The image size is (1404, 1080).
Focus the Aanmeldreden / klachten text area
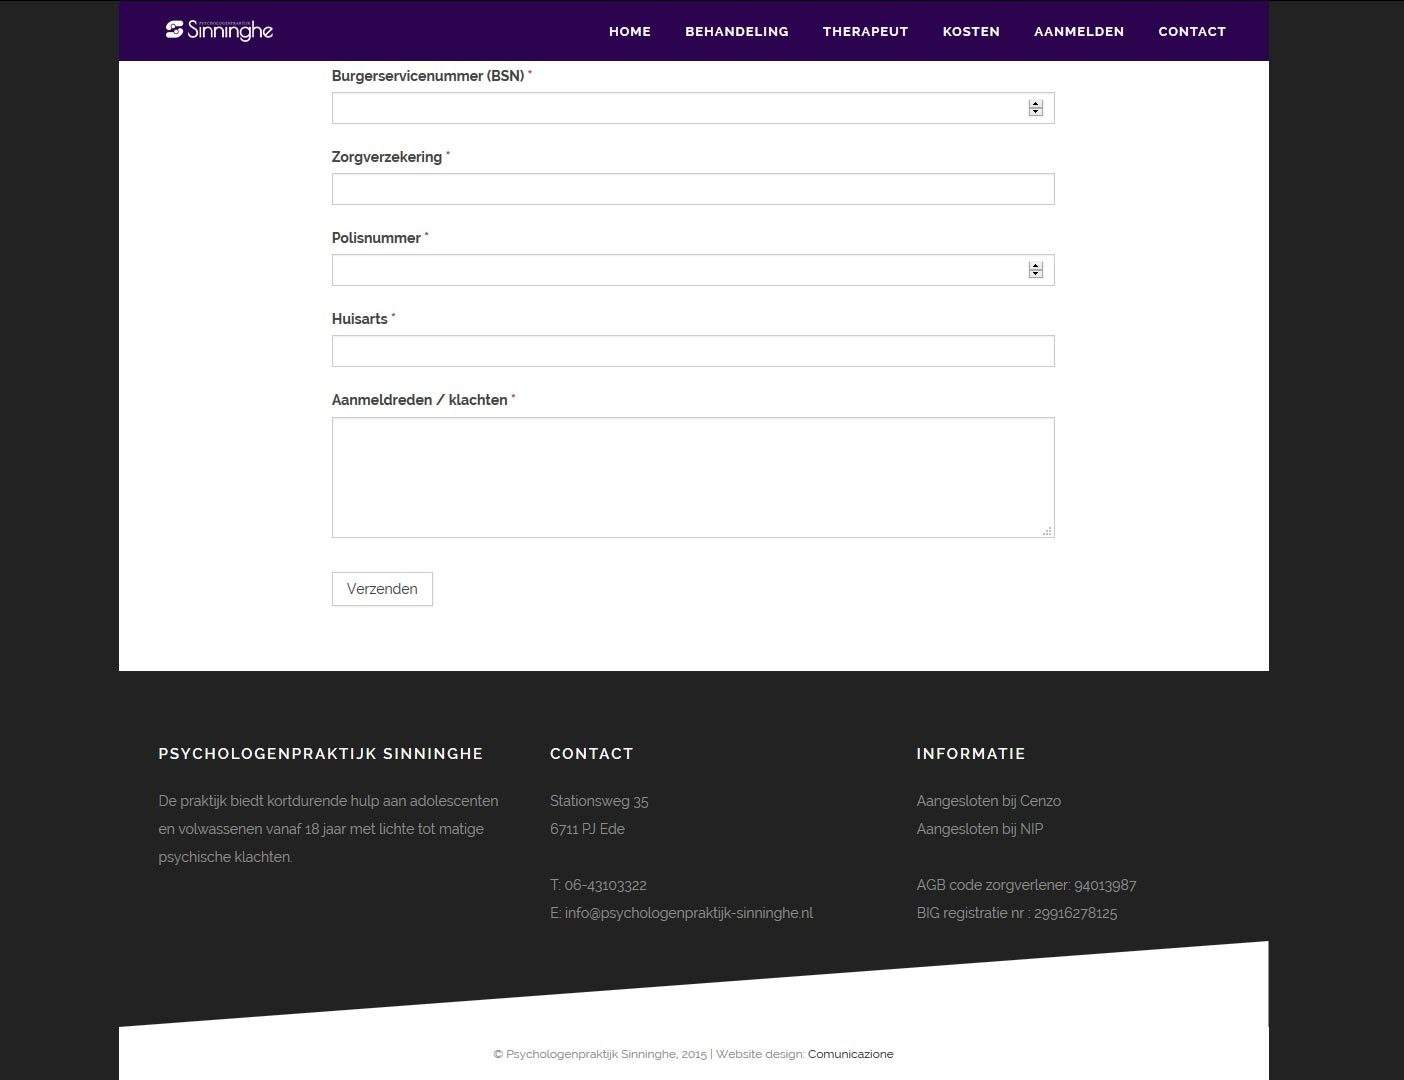[692, 477]
